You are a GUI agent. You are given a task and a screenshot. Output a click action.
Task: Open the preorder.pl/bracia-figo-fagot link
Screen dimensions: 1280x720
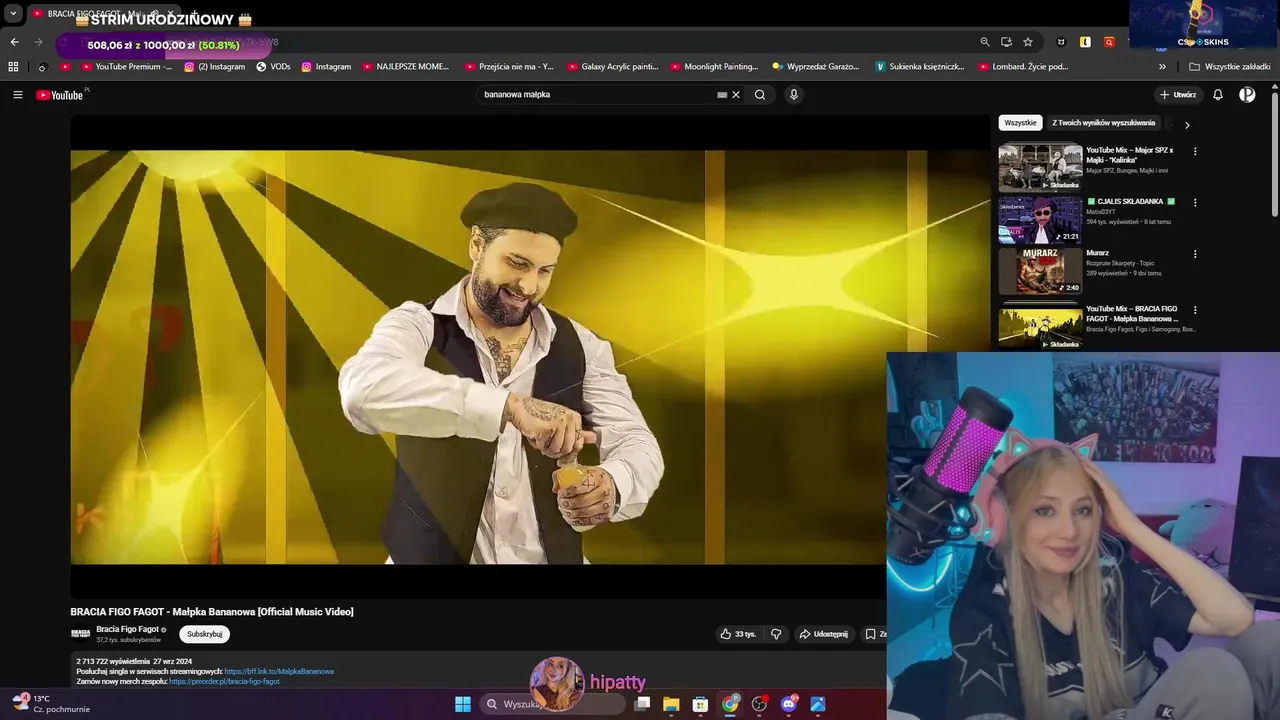tap(224, 681)
